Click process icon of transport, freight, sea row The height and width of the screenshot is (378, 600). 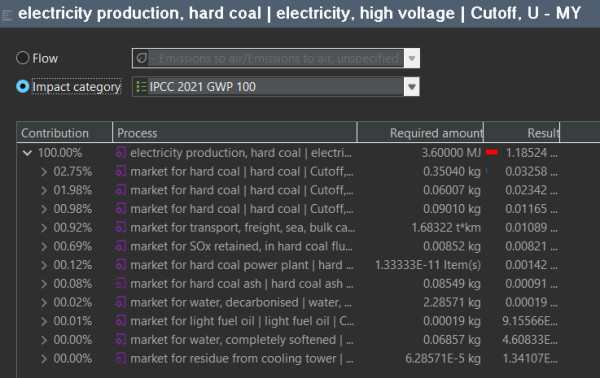pyautogui.click(x=121, y=228)
